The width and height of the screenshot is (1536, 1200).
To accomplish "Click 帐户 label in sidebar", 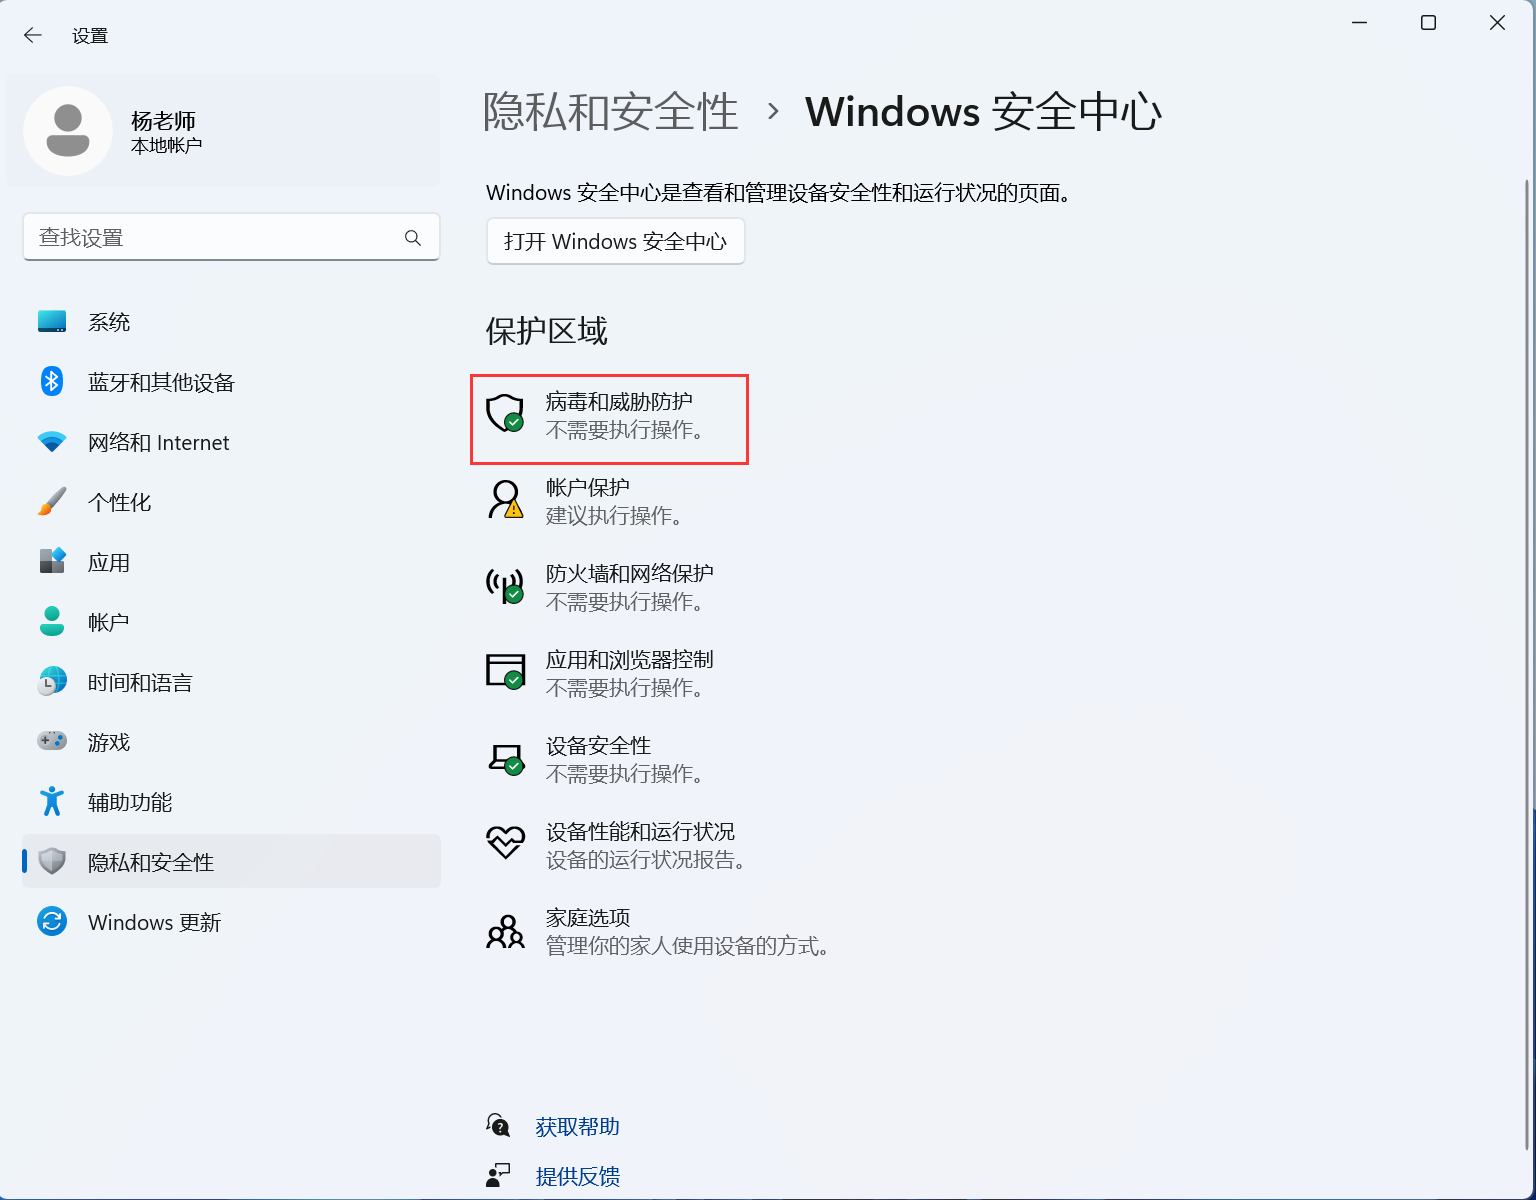I will point(109,622).
